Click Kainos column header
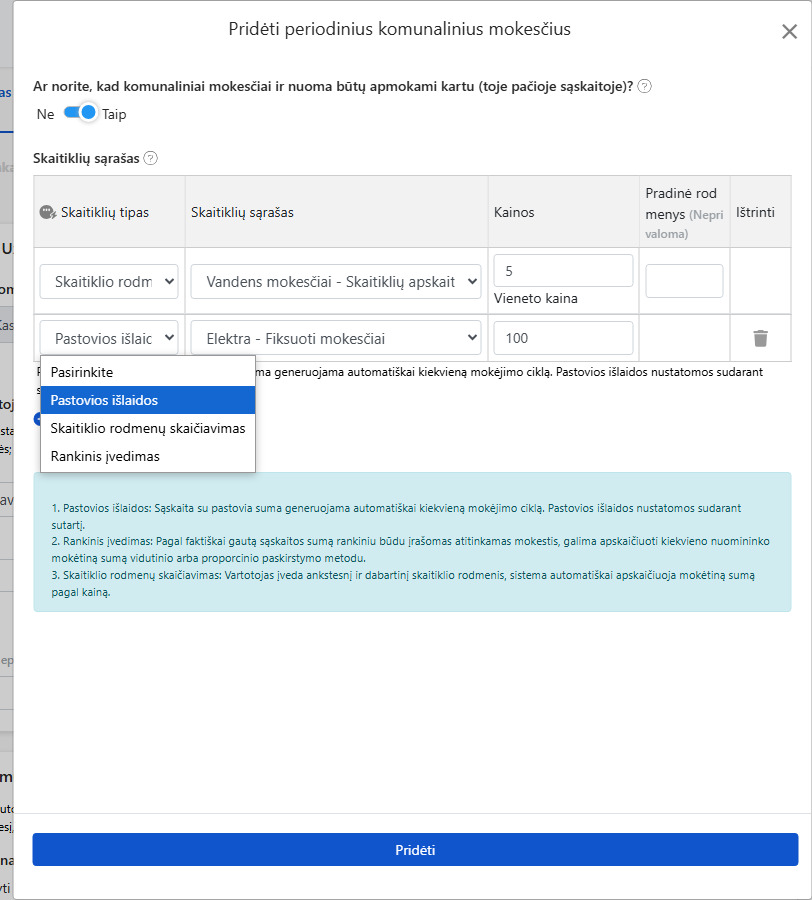Screen dimensions: 812x900 coord(514,212)
